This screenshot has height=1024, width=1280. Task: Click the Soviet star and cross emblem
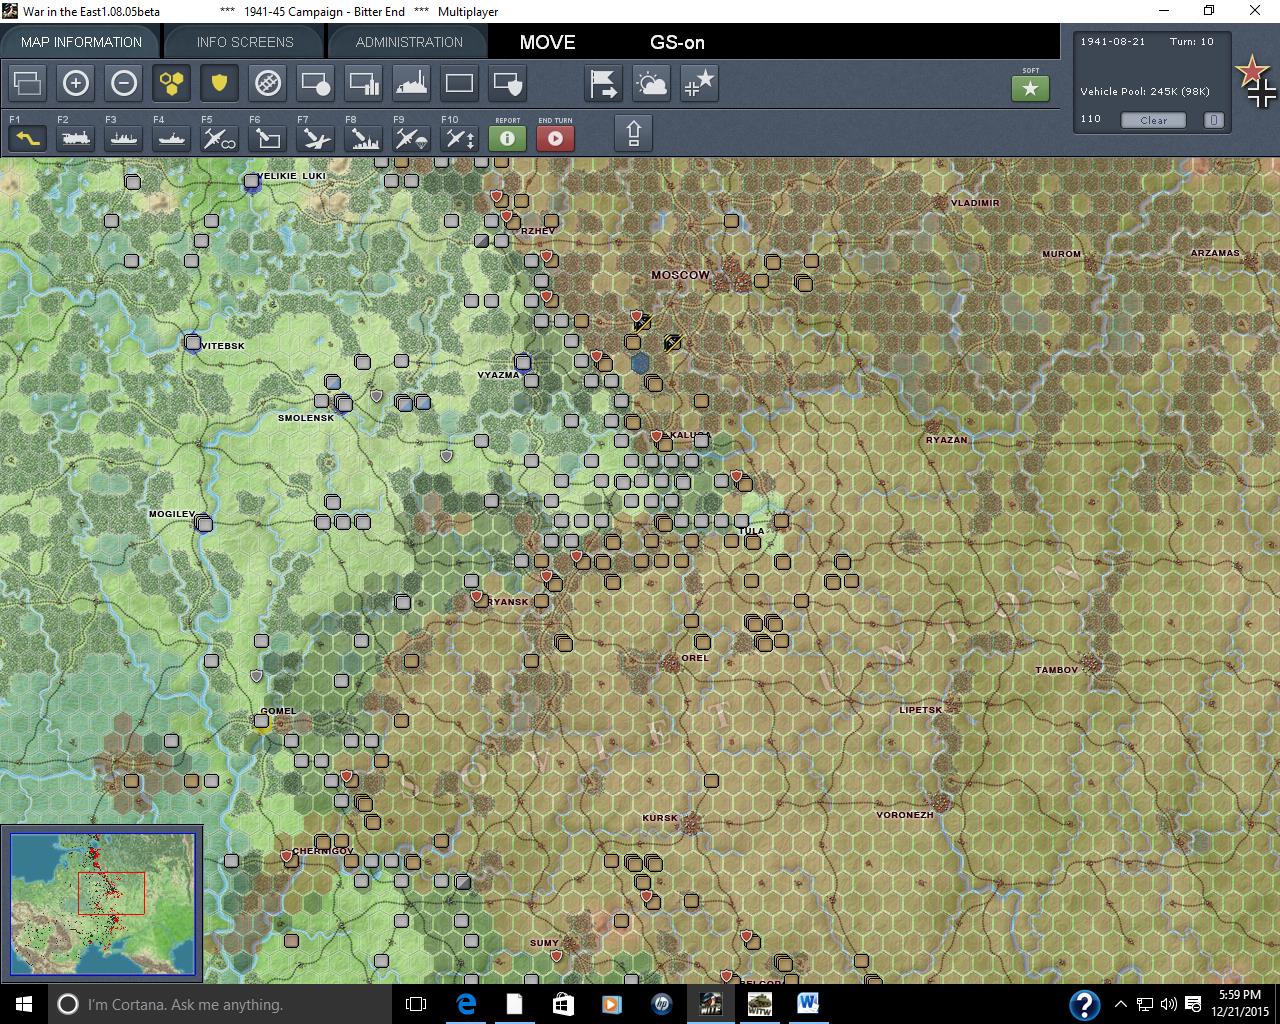(1256, 82)
